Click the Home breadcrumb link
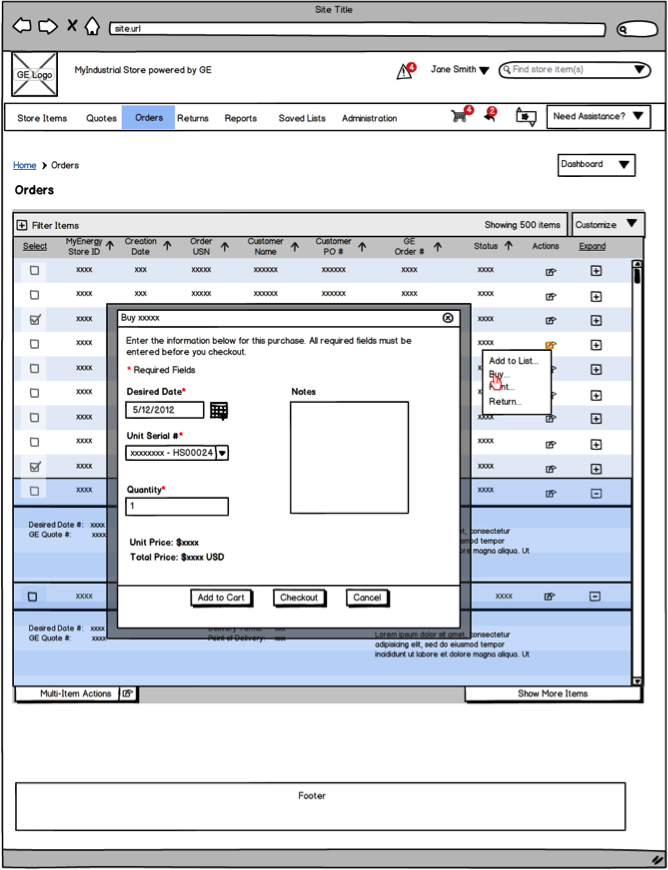The width and height of the screenshot is (668, 870). point(24,165)
